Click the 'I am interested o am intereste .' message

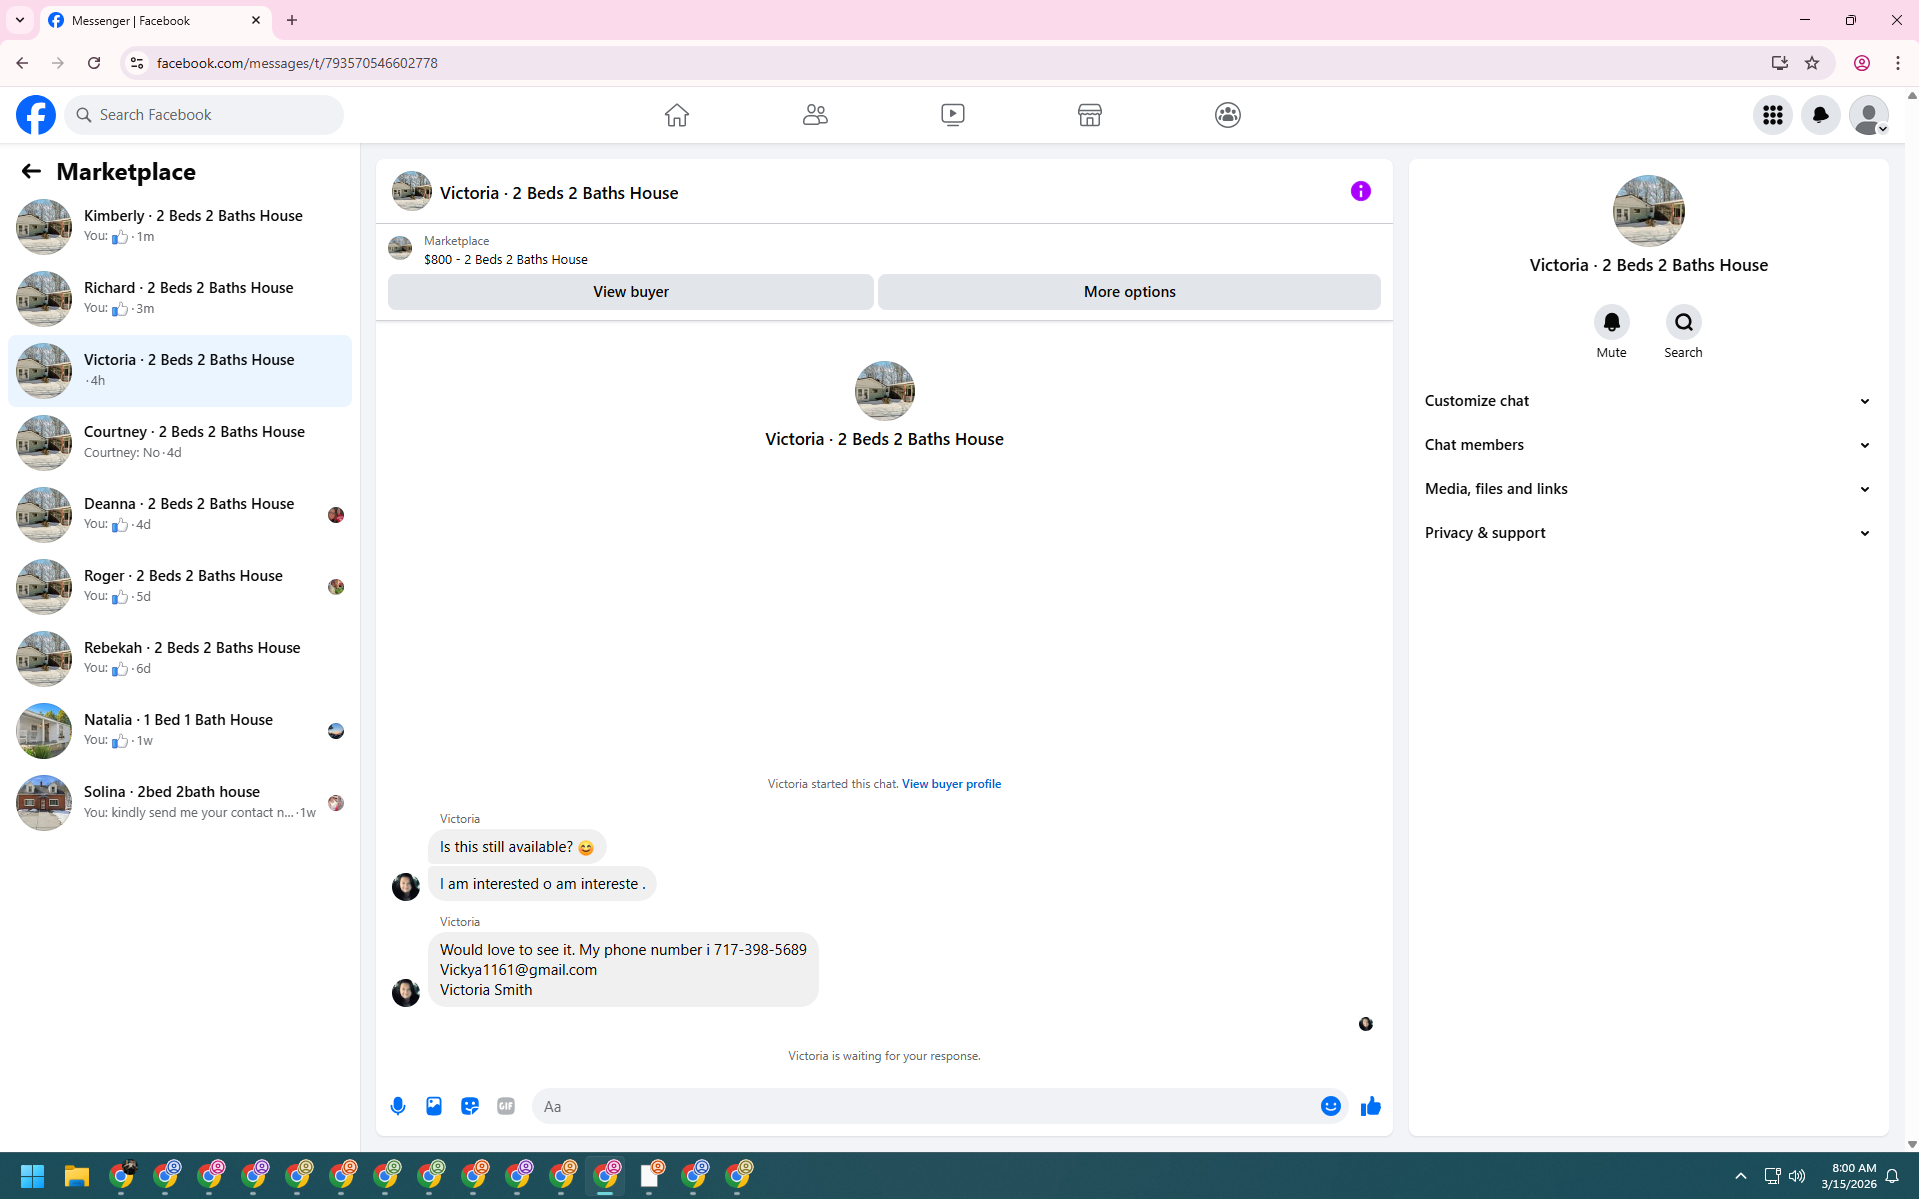[542, 884]
